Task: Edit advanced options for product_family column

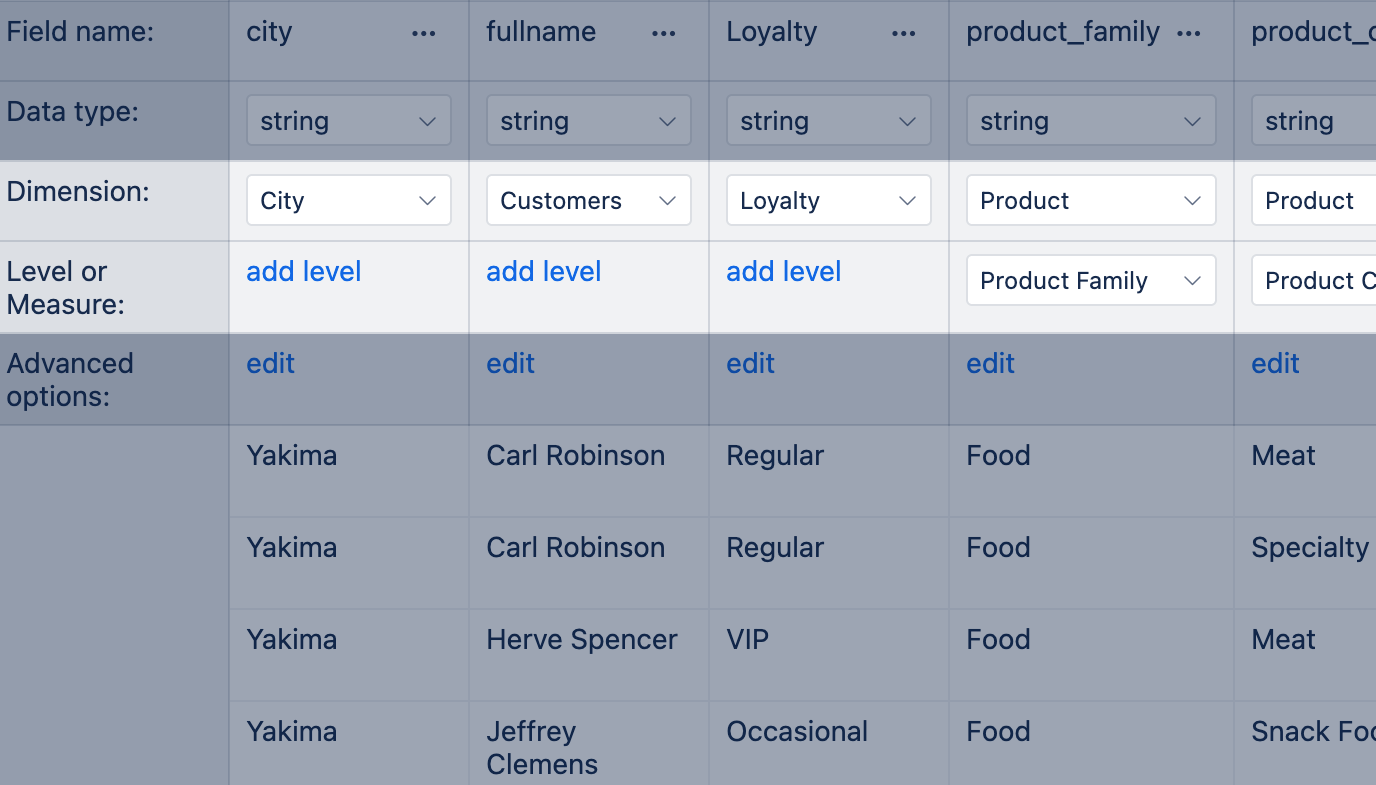Action: (991, 364)
